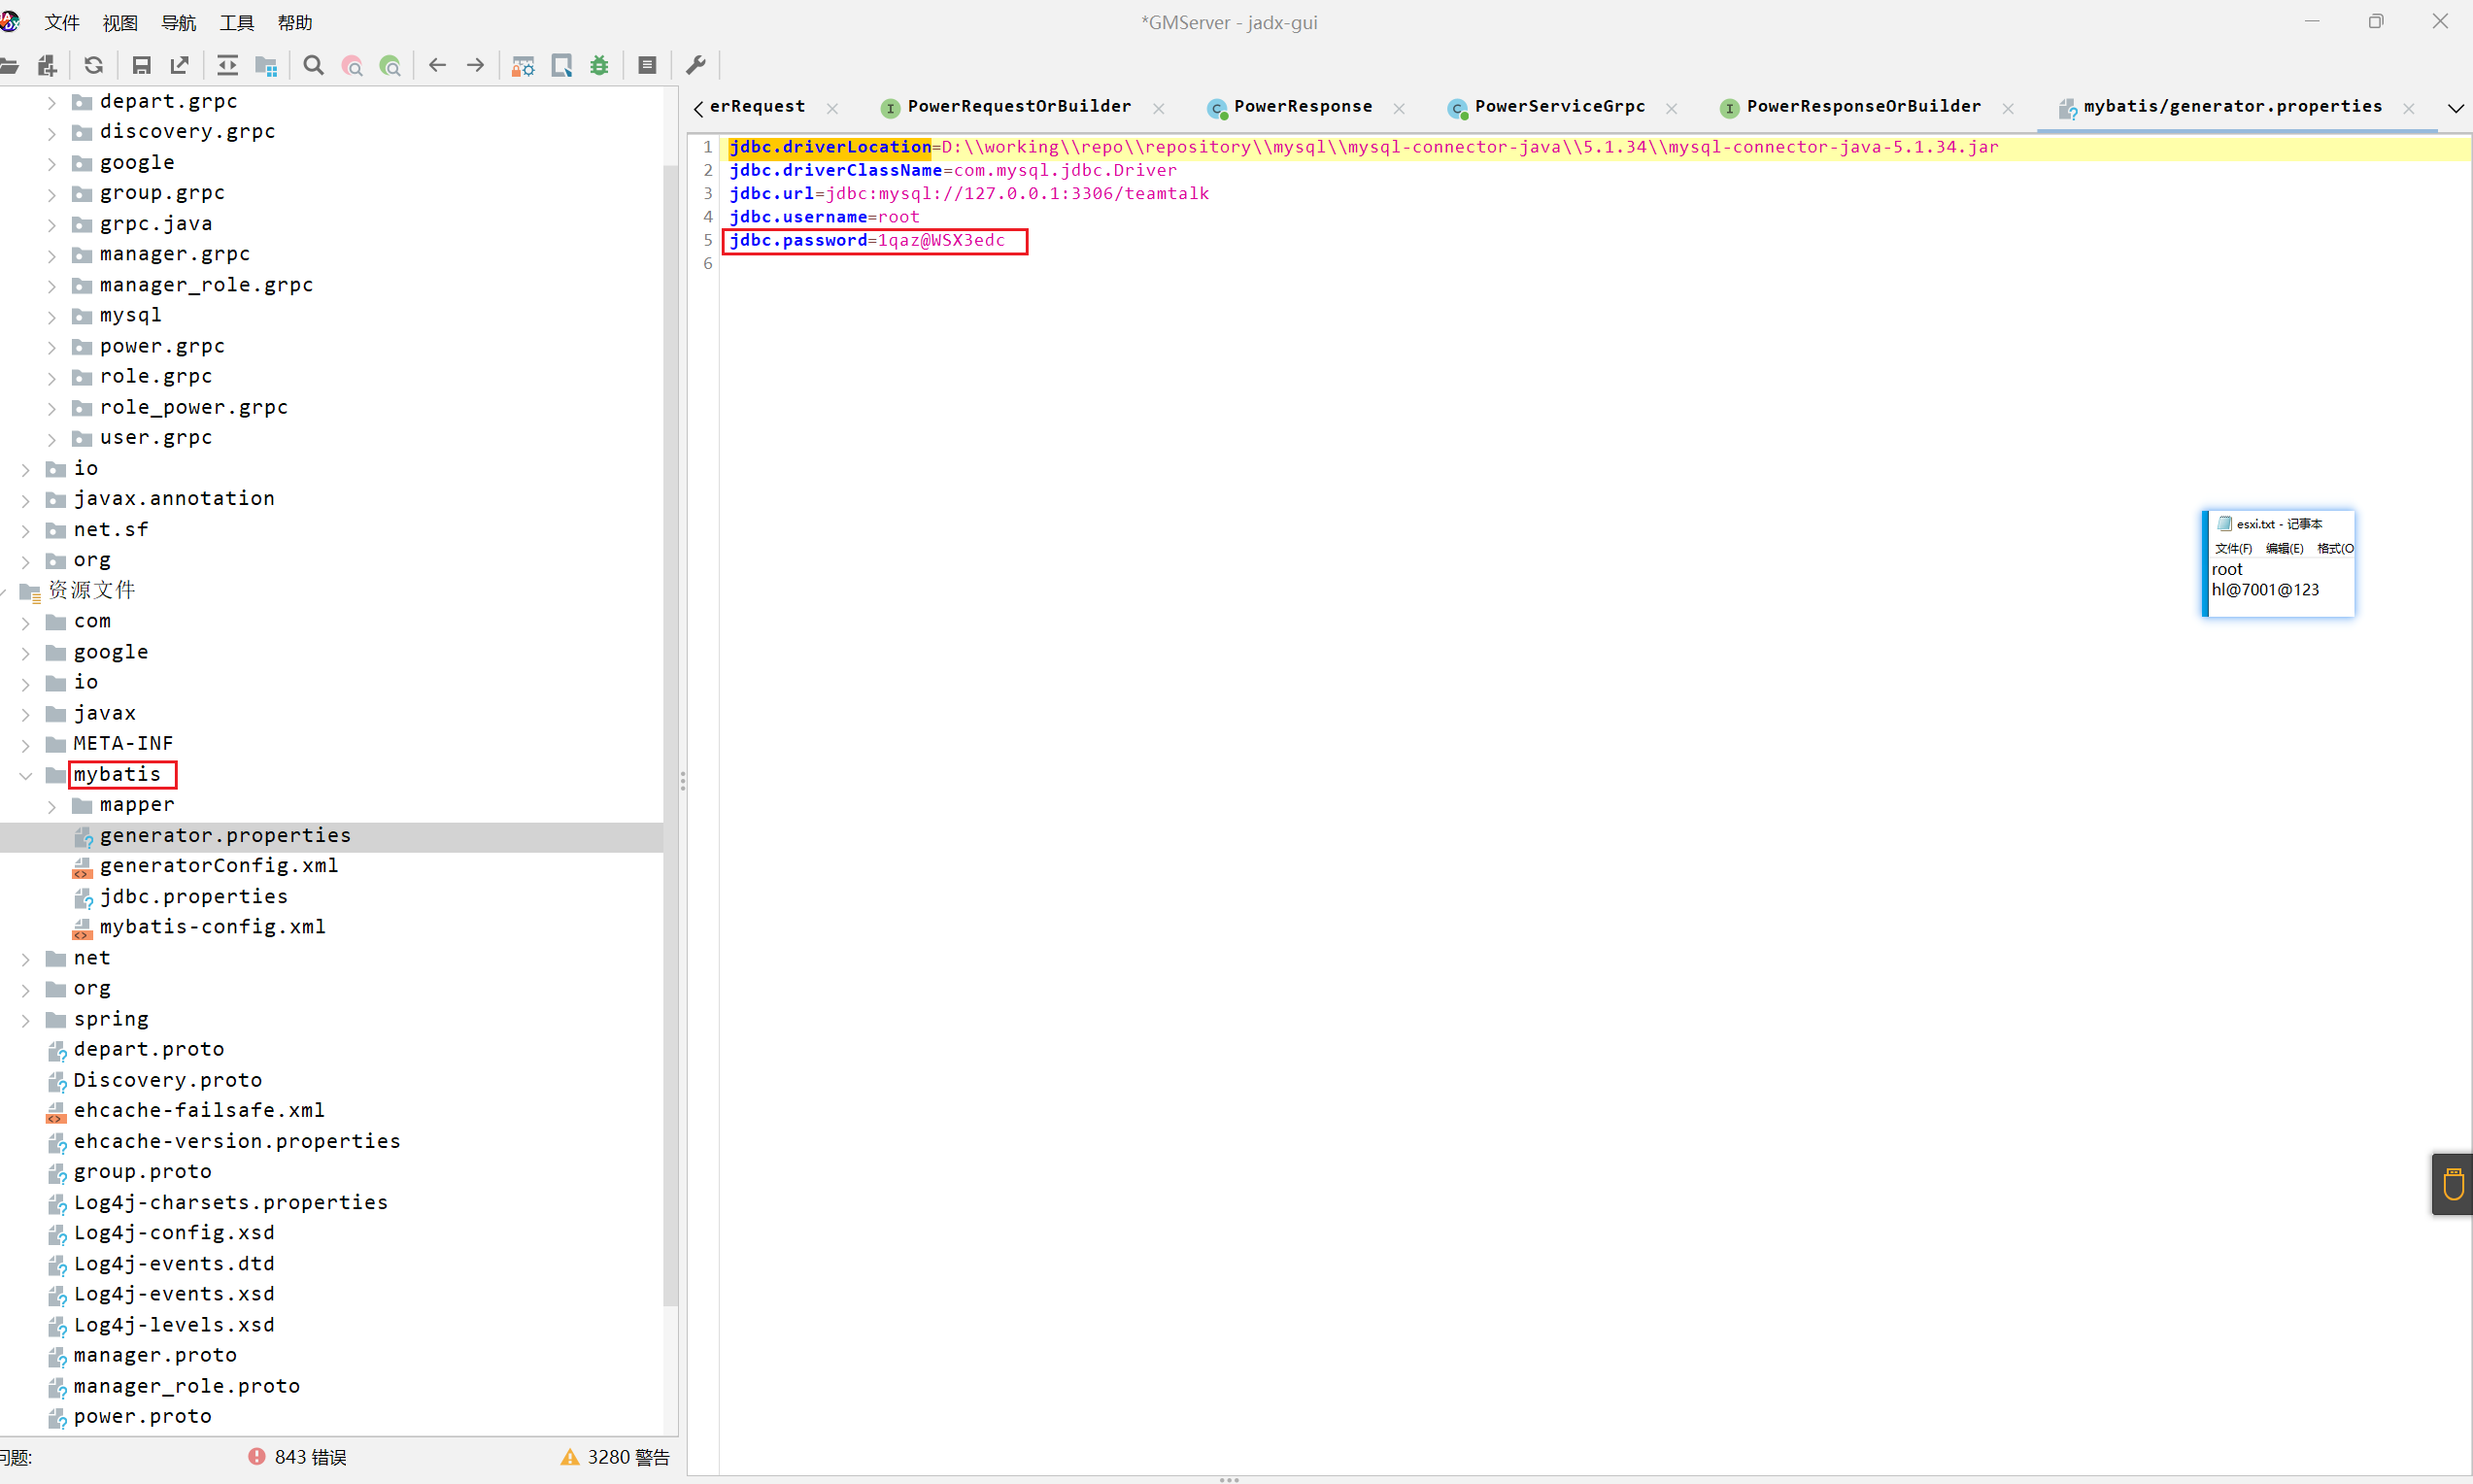
Task: Open the 导航 menu
Action: click(179, 22)
